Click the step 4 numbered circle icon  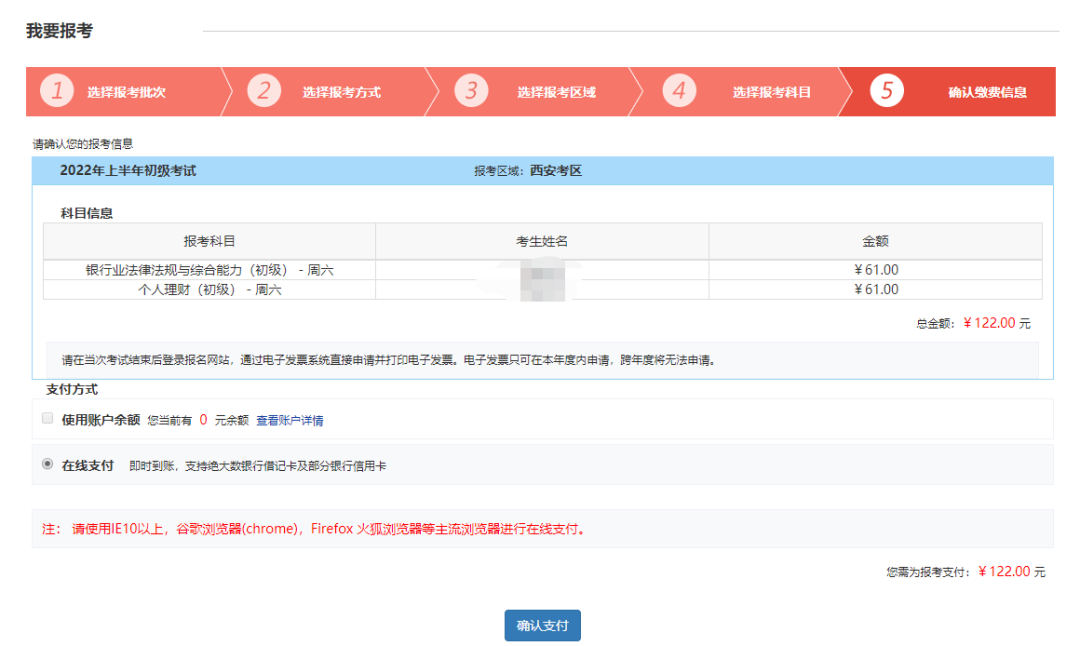pyautogui.click(x=679, y=91)
